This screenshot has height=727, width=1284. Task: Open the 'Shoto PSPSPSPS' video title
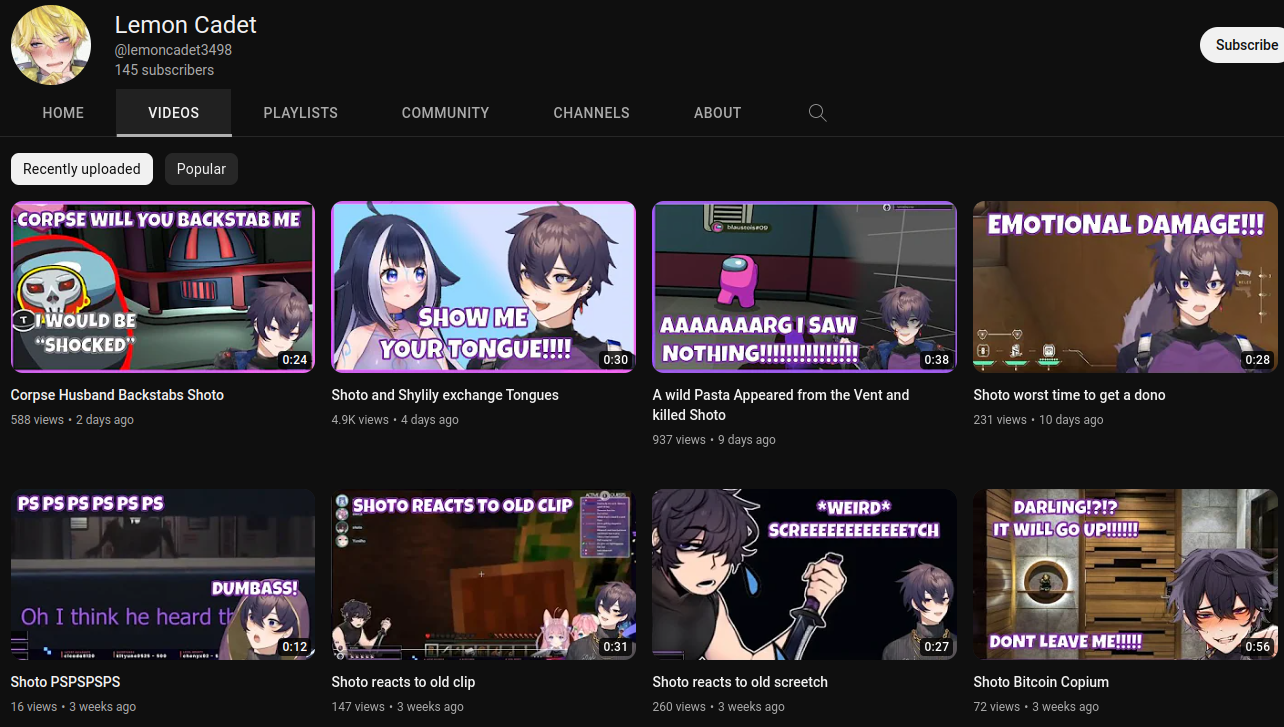(65, 682)
